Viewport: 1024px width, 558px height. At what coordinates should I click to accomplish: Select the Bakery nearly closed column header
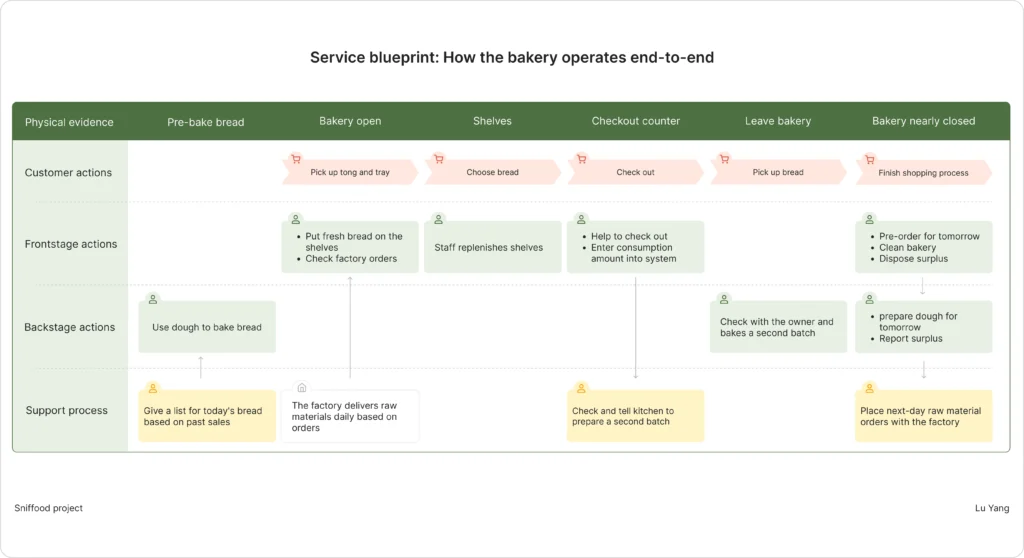tap(923, 121)
